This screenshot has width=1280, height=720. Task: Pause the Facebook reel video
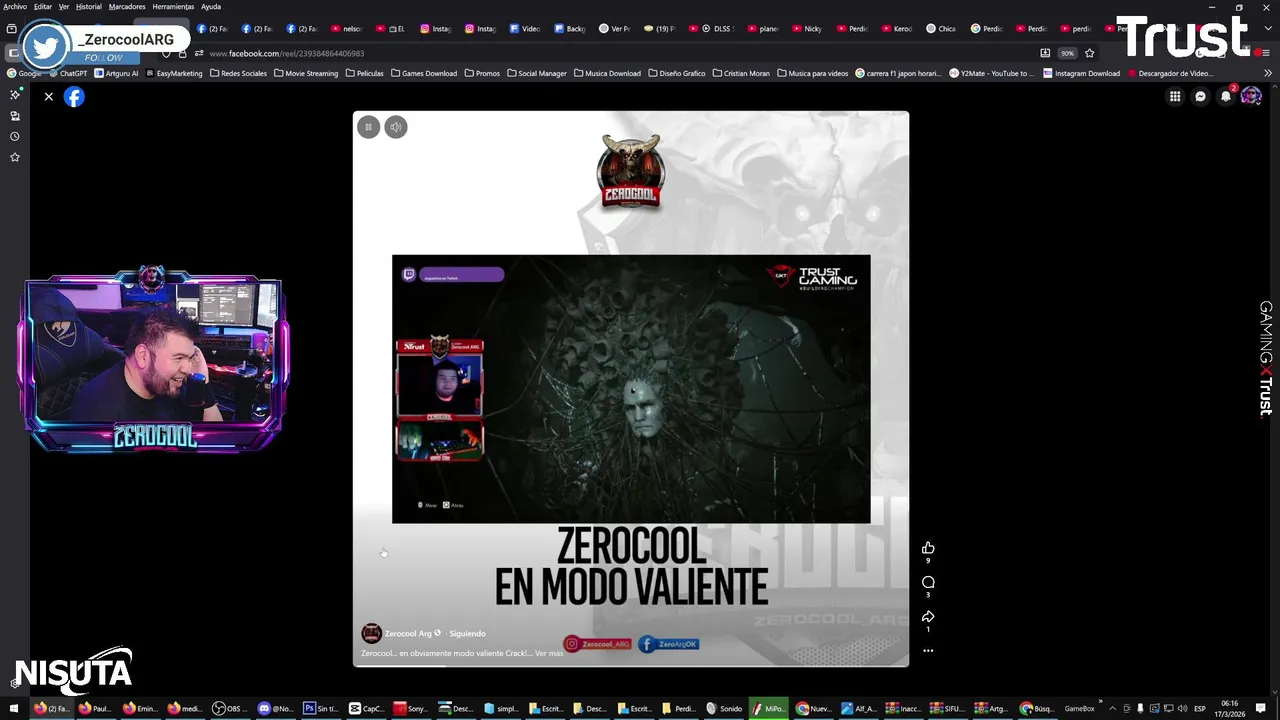(368, 127)
